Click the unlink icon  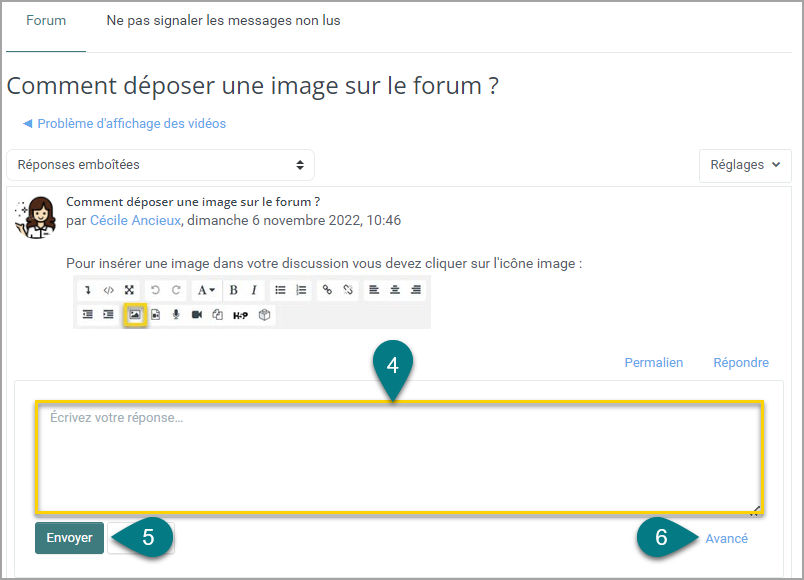(348, 290)
